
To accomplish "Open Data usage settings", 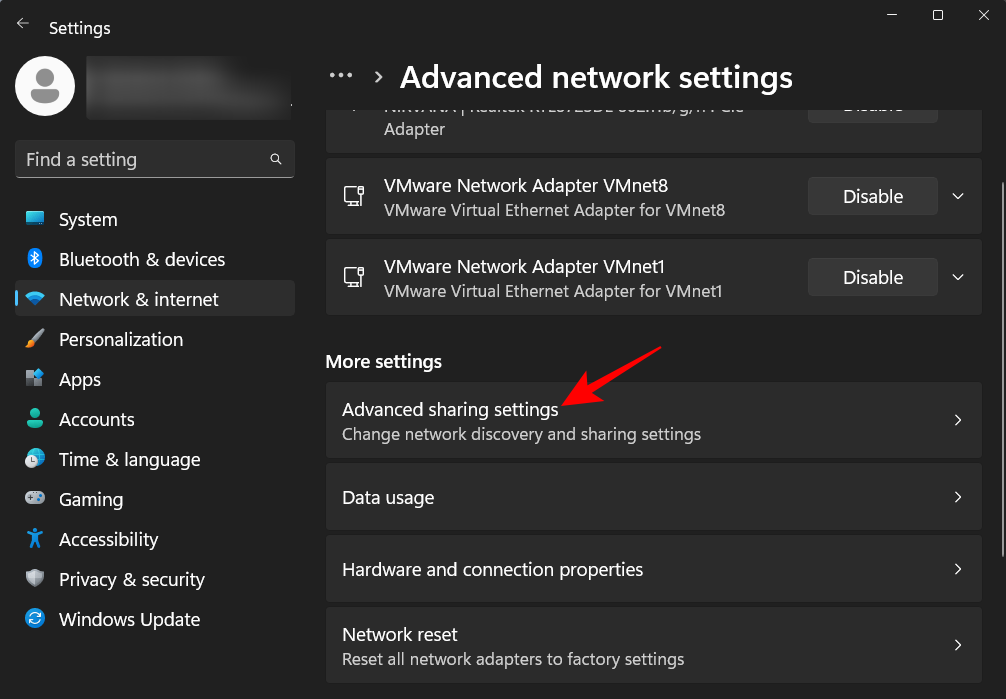I will pyautogui.click(x=653, y=496).
